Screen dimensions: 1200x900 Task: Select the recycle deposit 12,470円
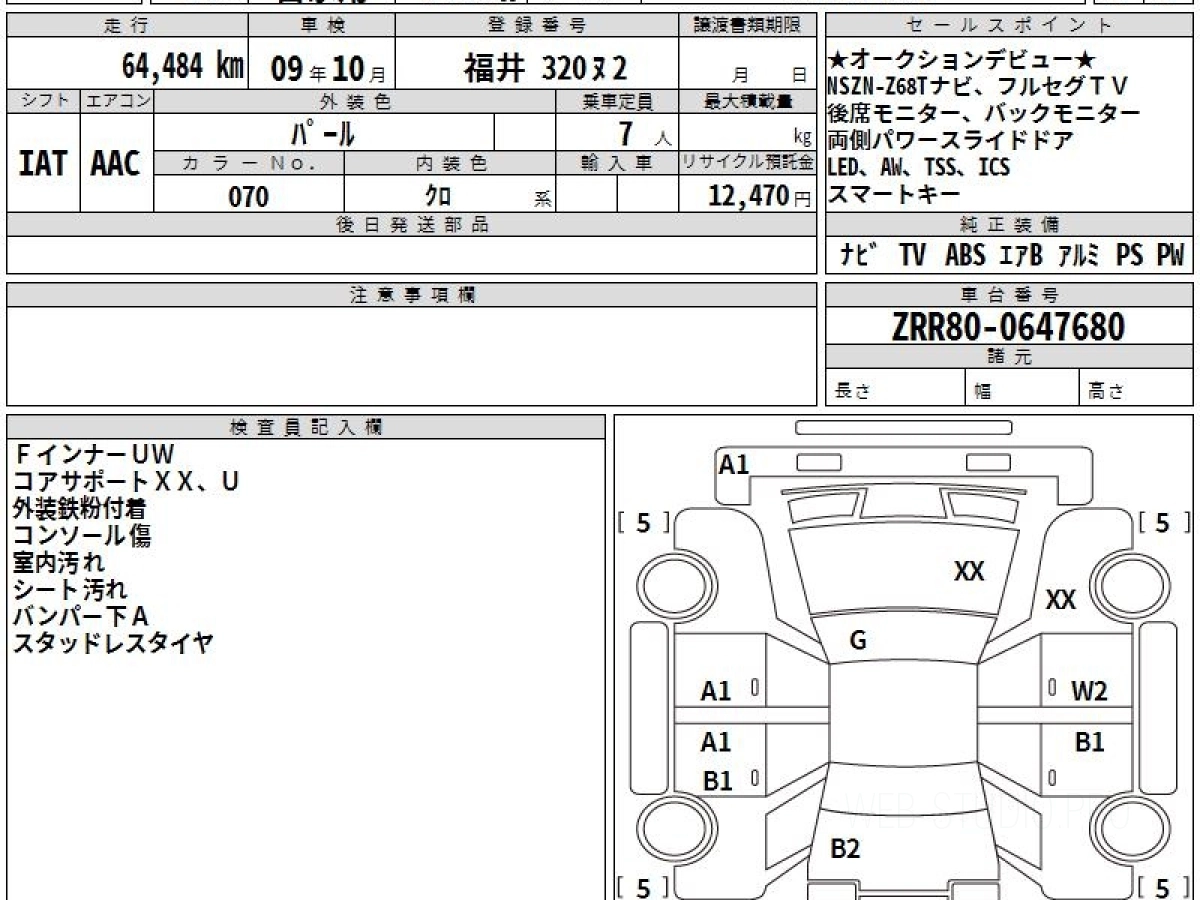point(760,196)
